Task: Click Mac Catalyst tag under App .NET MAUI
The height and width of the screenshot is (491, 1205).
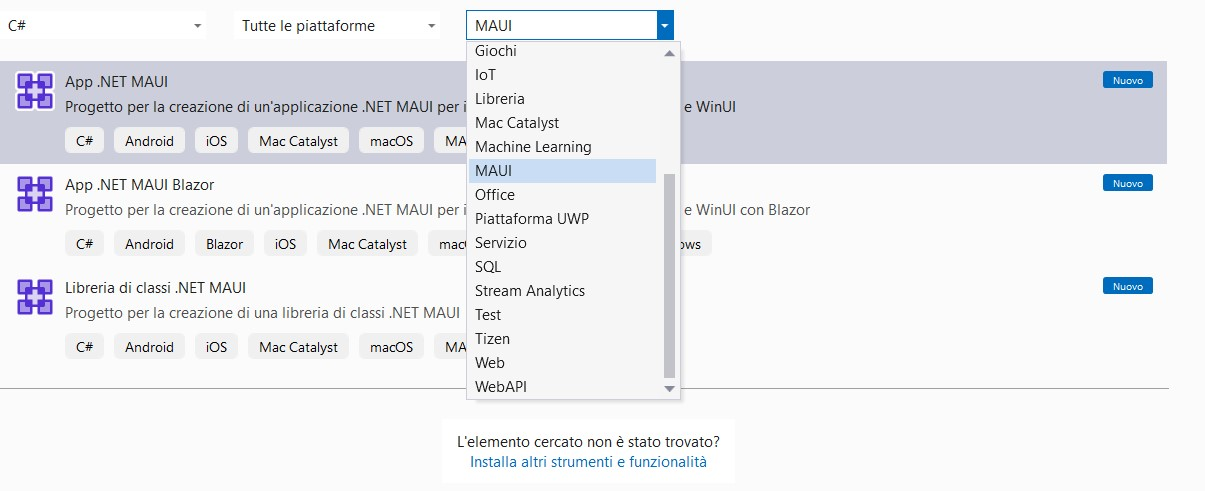Action: tap(299, 141)
